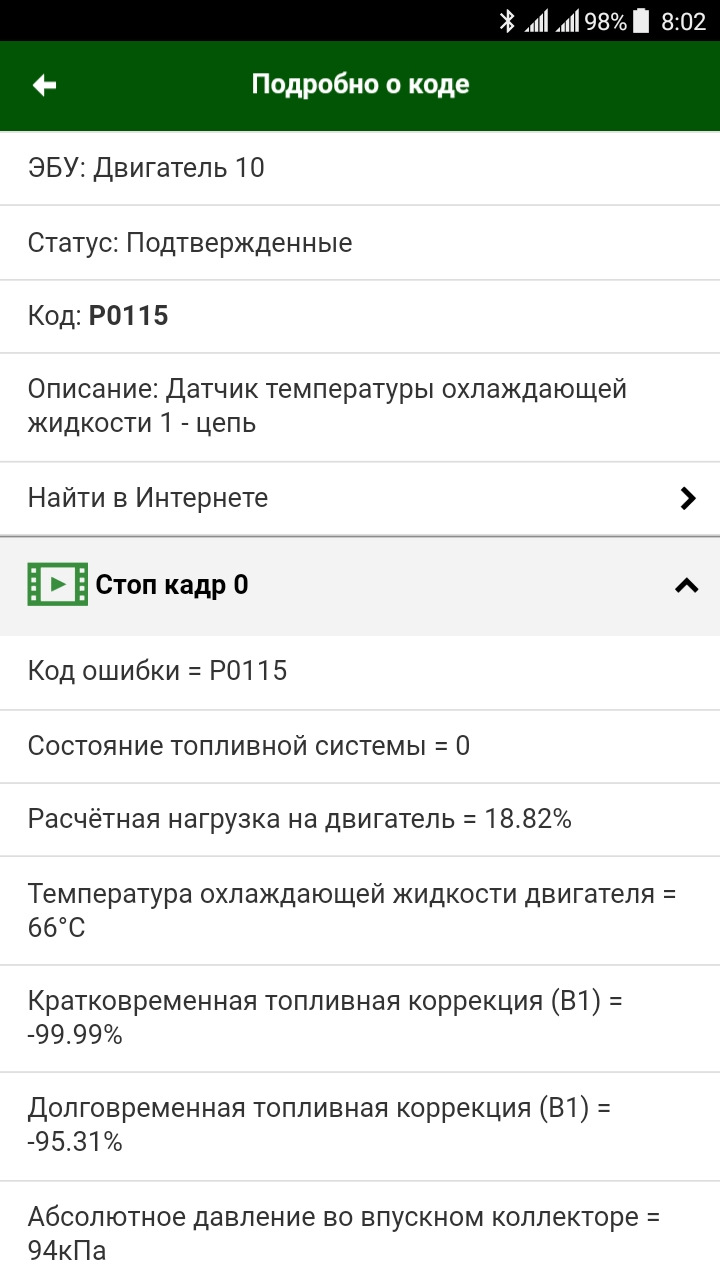Tap the Описание coolant sensor description

point(327,406)
